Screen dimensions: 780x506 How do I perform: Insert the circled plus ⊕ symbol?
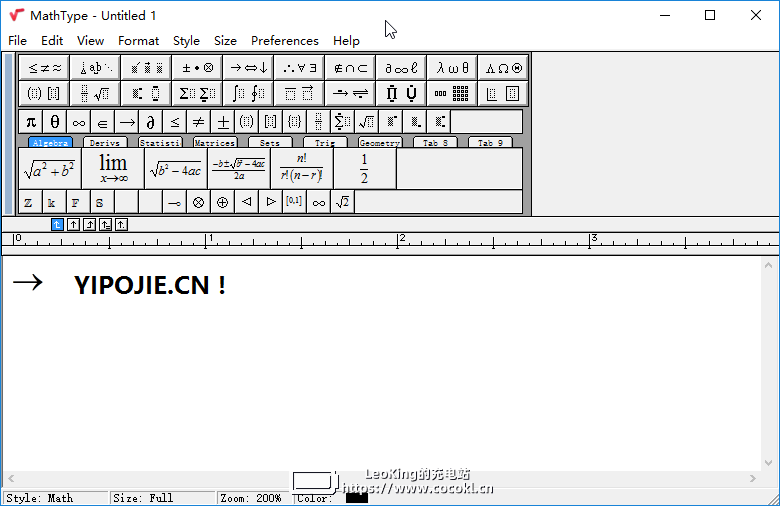point(222,202)
